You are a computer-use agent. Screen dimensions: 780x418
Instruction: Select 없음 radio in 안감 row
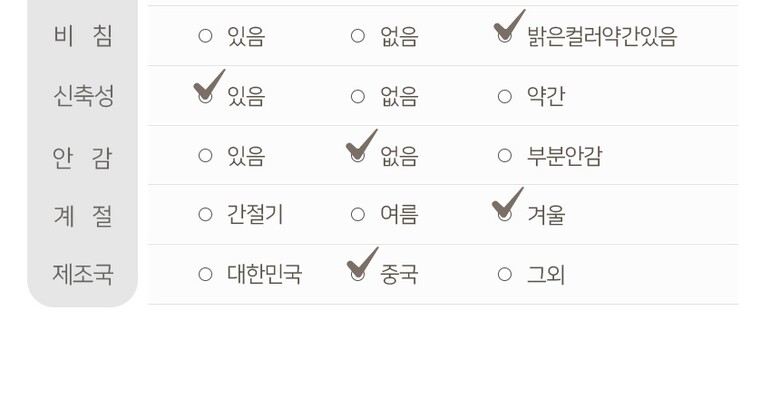[x=358, y=155]
